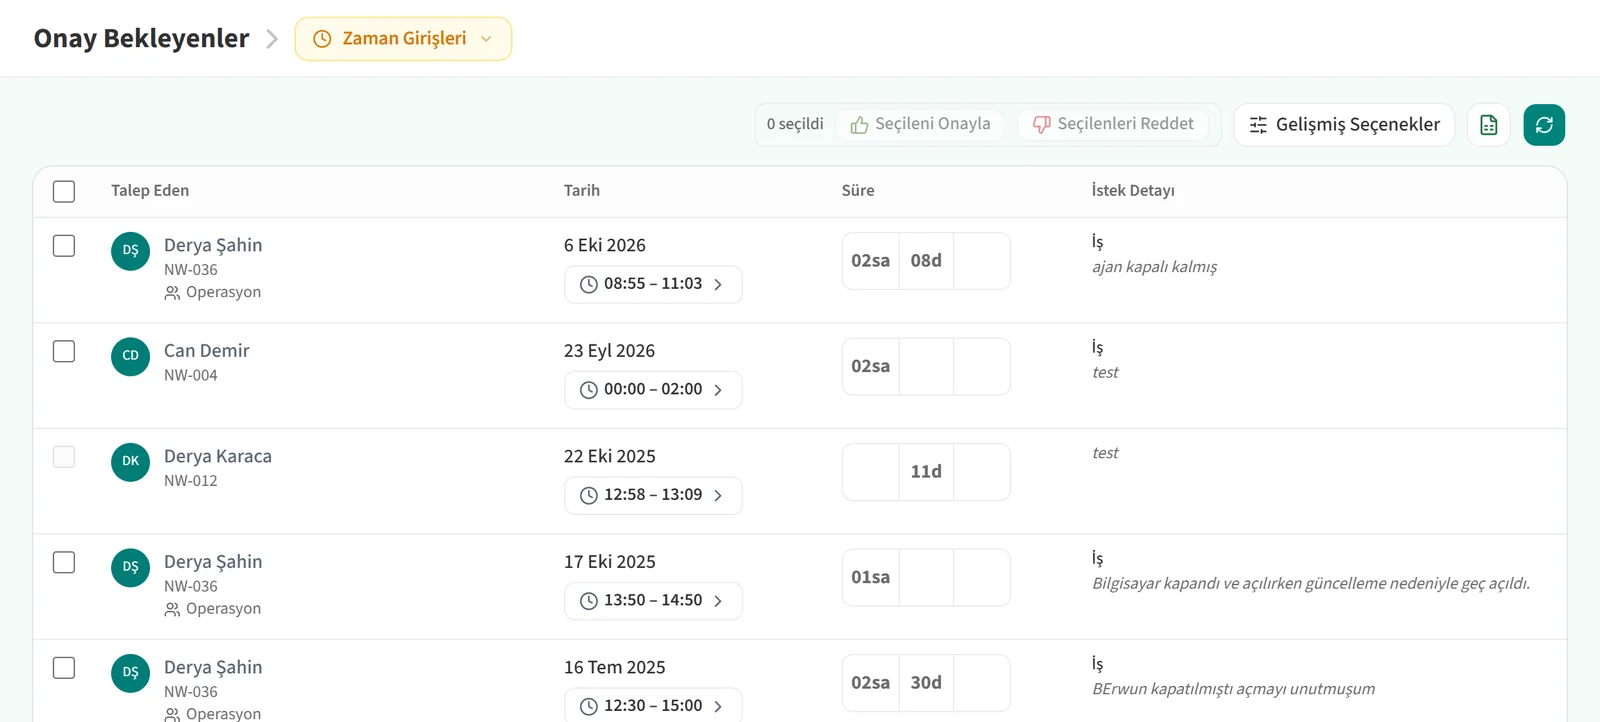This screenshot has width=1600, height=722.
Task: Click the disabled checkbox for Derya Karaca
Action: coord(64,457)
